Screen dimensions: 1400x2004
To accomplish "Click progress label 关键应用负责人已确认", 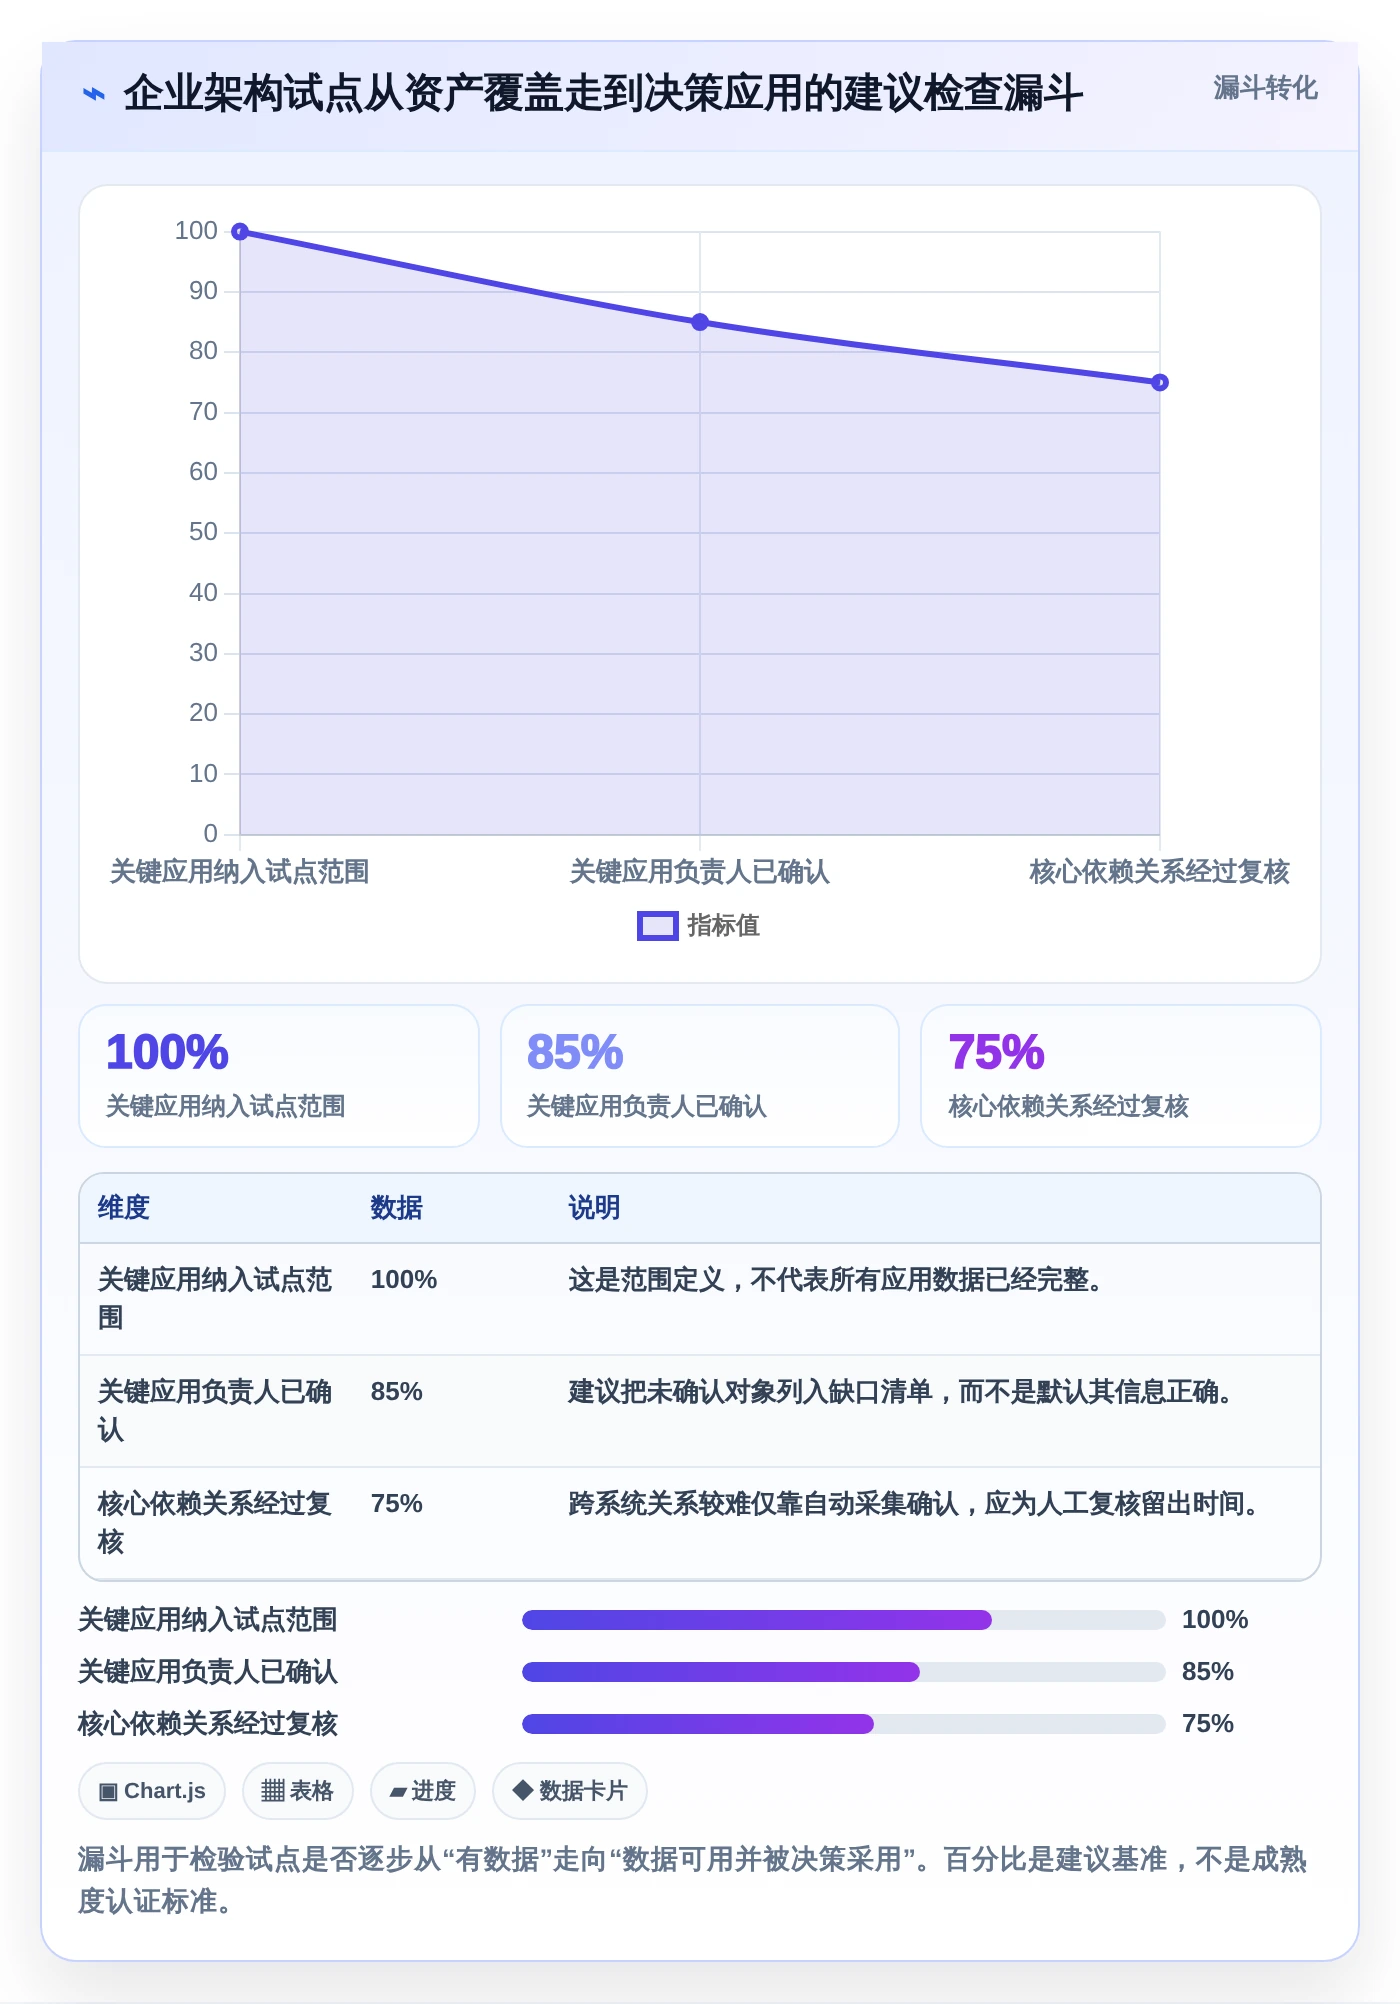I will (208, 1672).
